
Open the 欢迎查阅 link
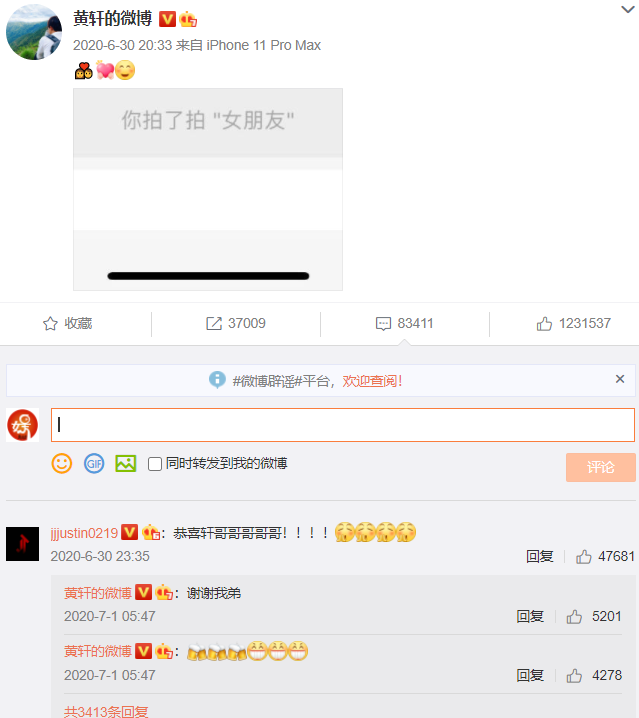click(x=372, y=381)
